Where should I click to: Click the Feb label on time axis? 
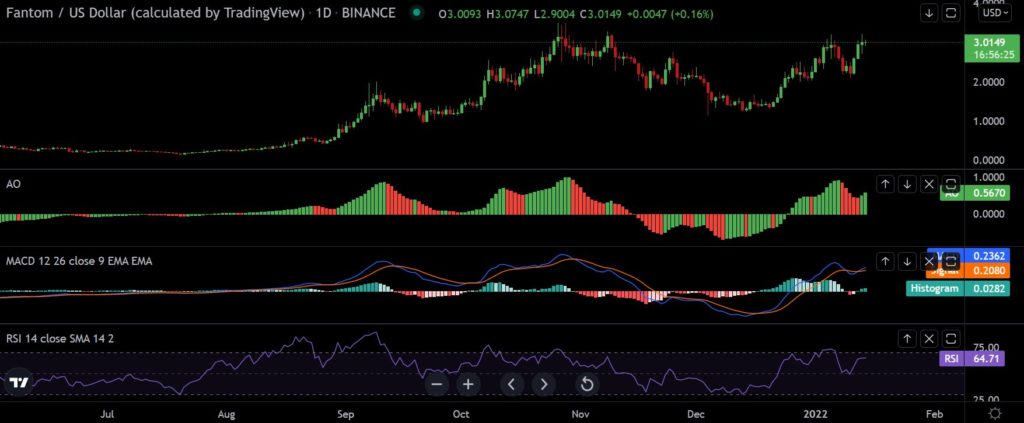(x=935, y=414)
